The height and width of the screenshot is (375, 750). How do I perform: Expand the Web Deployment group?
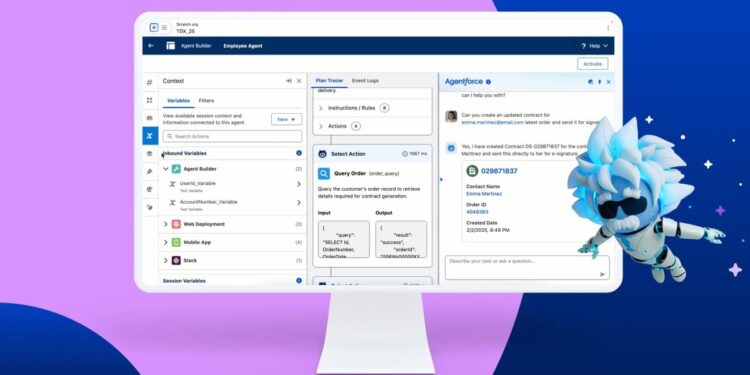click(x=165, y=224)
